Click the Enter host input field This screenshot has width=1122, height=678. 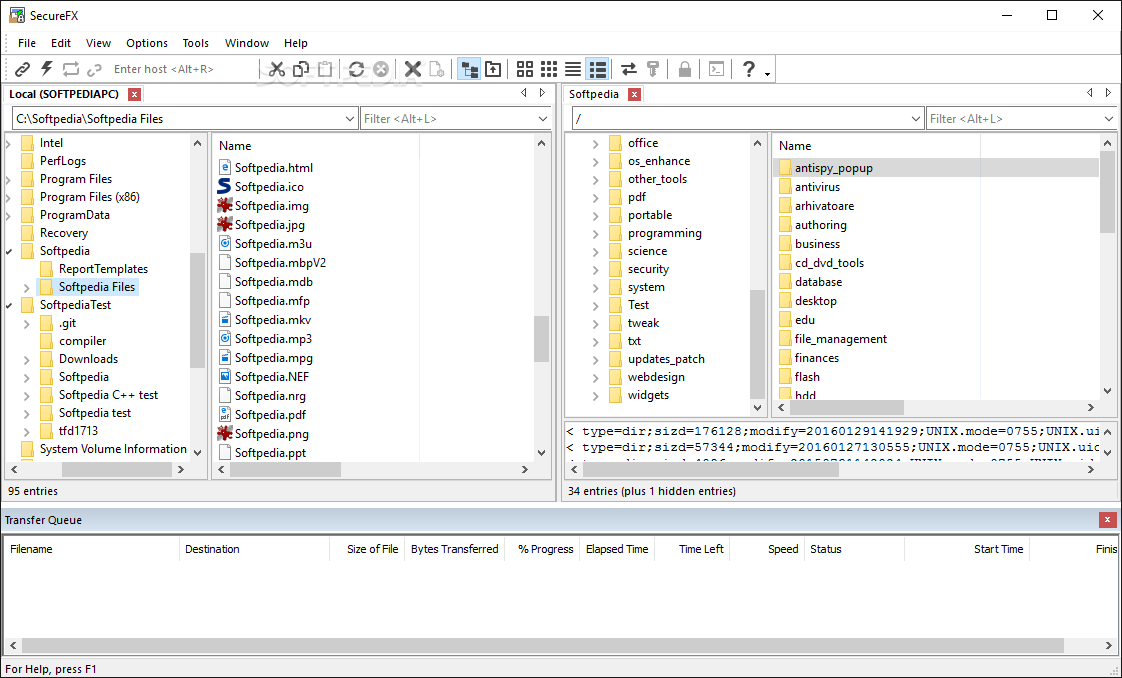pyautogui.click(x=182, y=69)
